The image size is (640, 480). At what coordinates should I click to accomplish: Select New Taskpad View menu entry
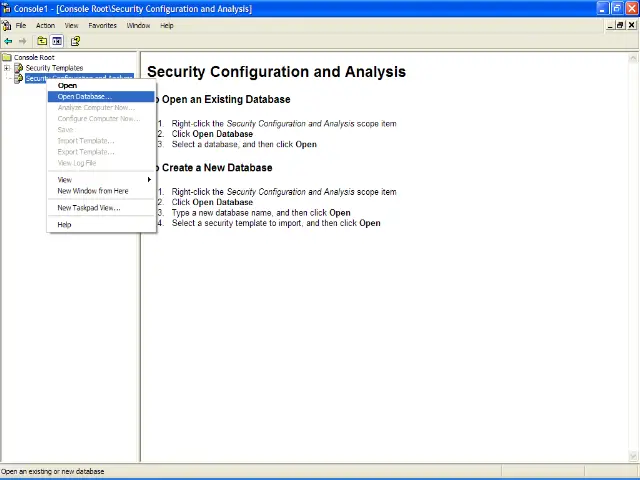click(x=88, y=208)
